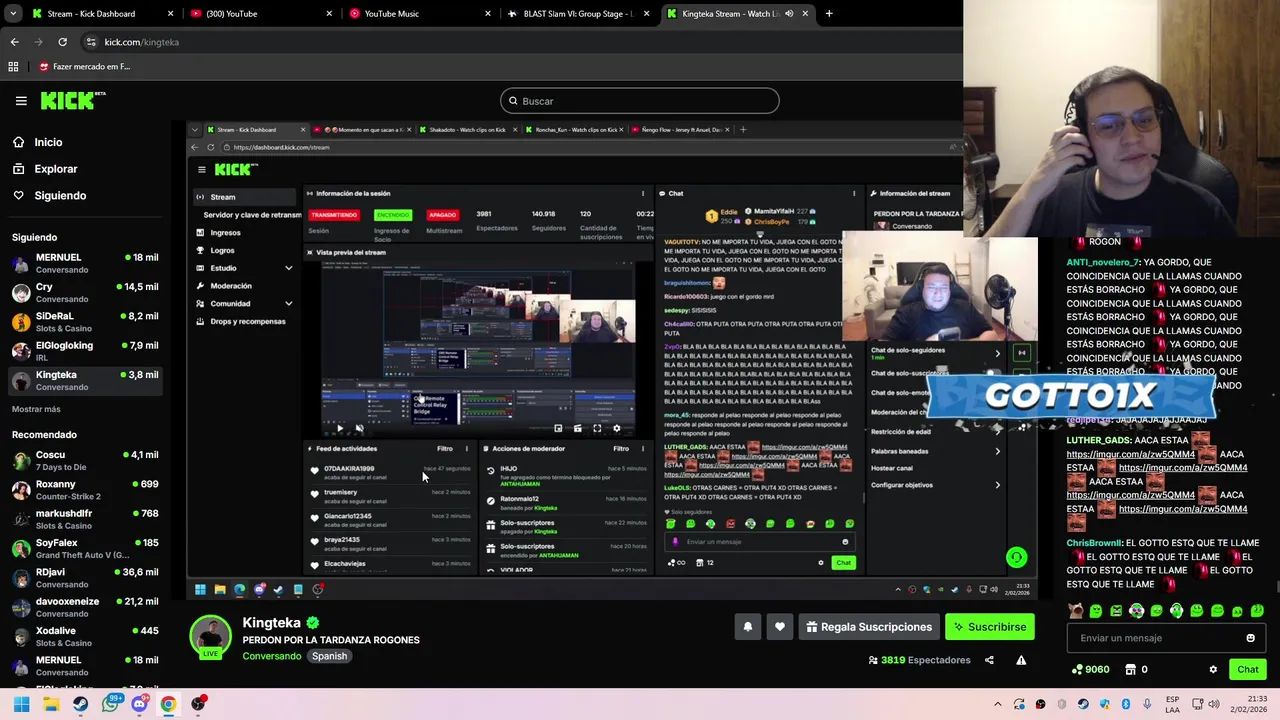Open the browser apps grid shortcut
This screenshot has height=720, width=1280.
[x=13, y=67]
